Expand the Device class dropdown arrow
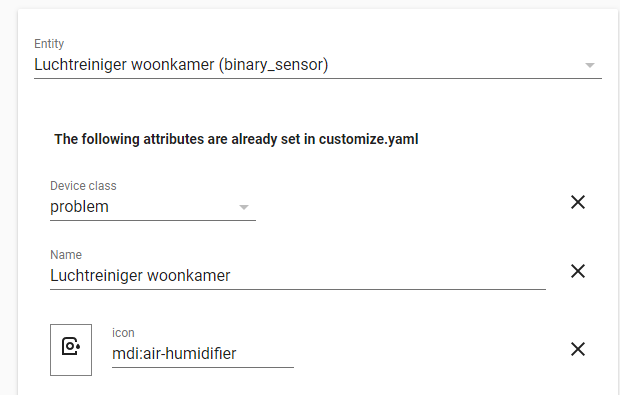This screenshot has height=395, width=620. [x=244, y=207]
